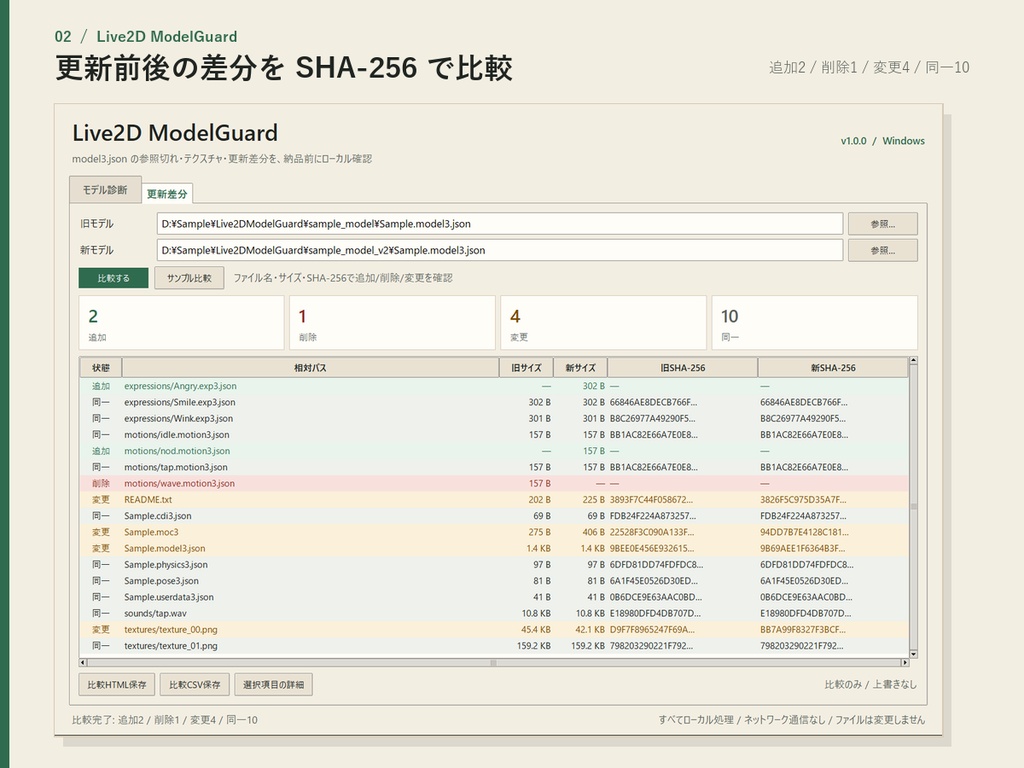The height and width of the screenshot is (768, 1024).
Task: Sort by the 旧サイズ column header
Action: coord(526,368)
